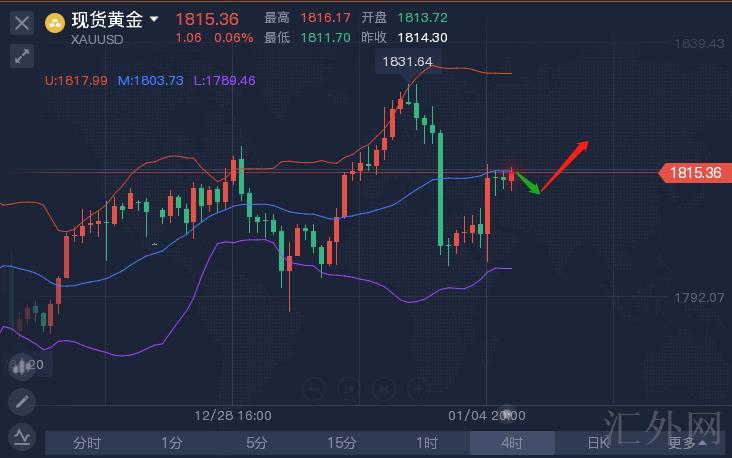Step chart backward with left skip icon
This screenshot has width=732, height=458.
pyautogui.click(x=348, y=388)
